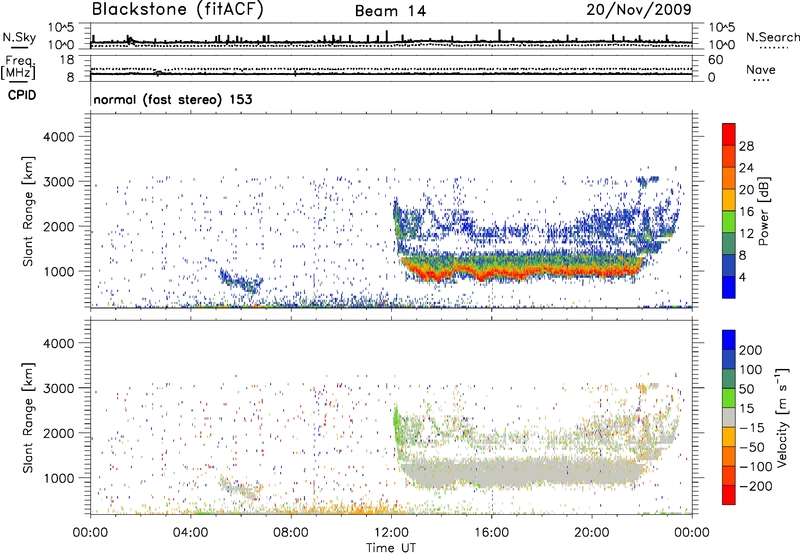The height and width of the screenshot is (554, 800).
Task: Click the Slant Range label of the power panel
Action: (x=28, y=211)
